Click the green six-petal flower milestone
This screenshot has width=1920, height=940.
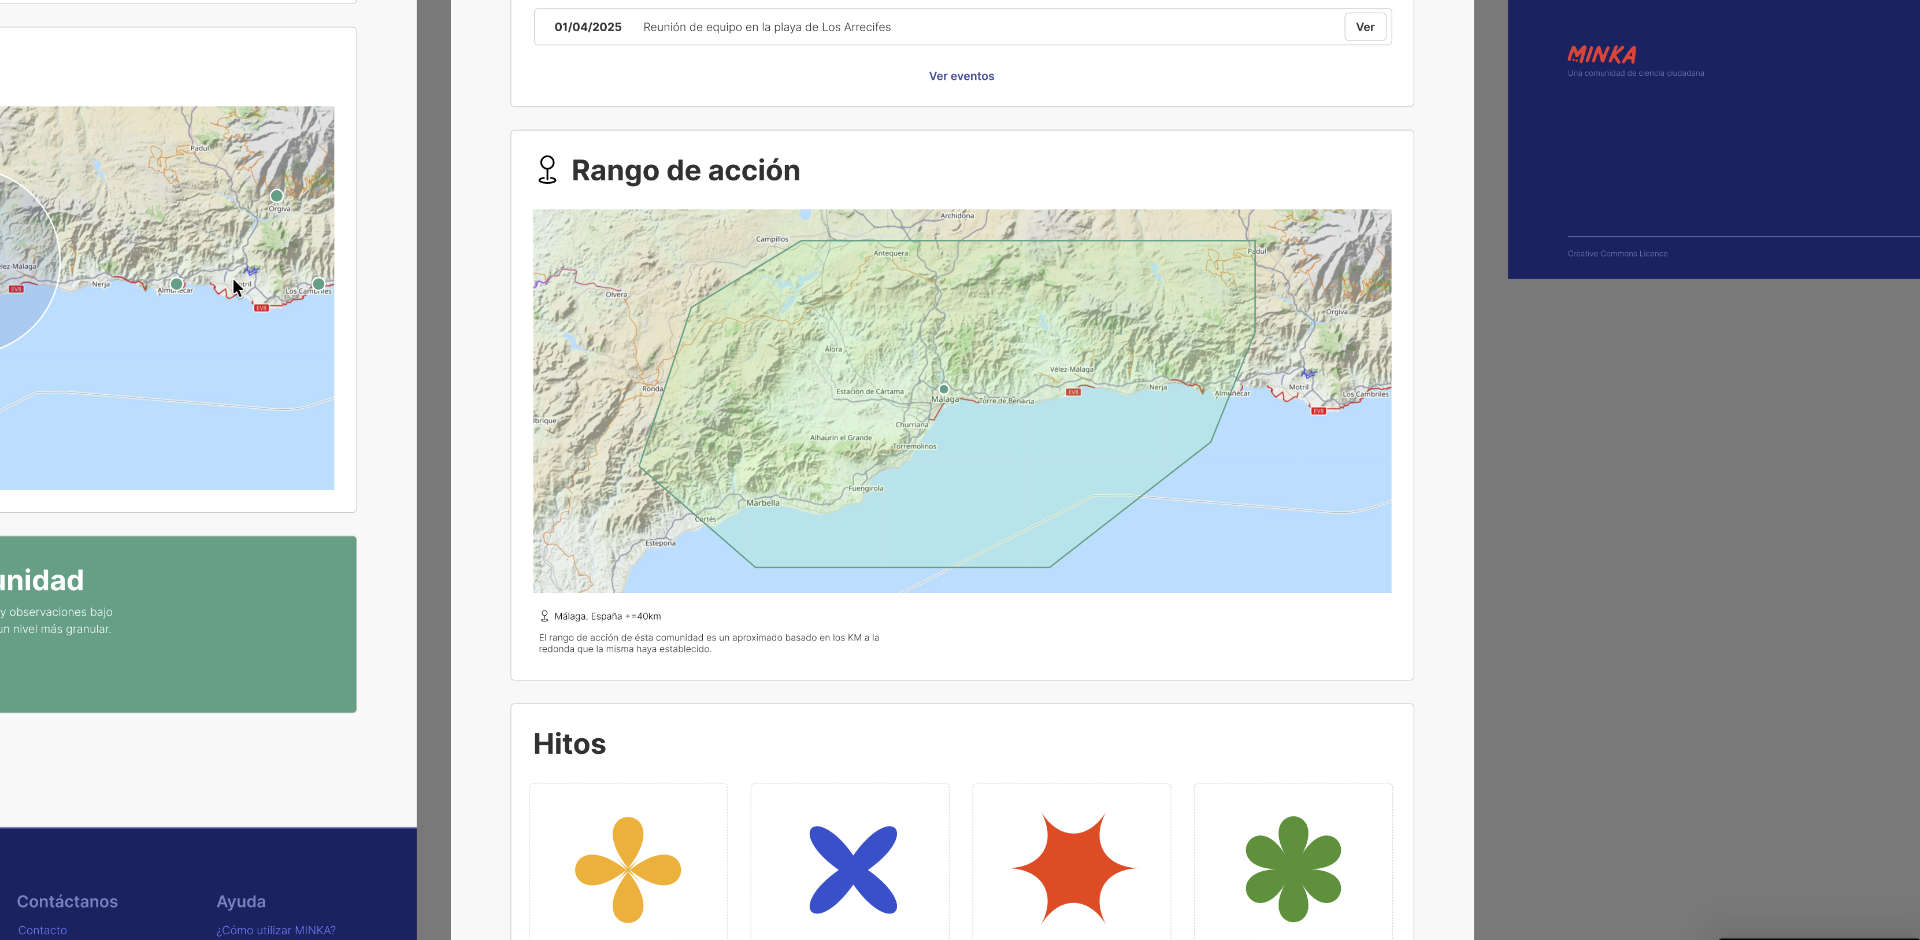coord(1293,869)
